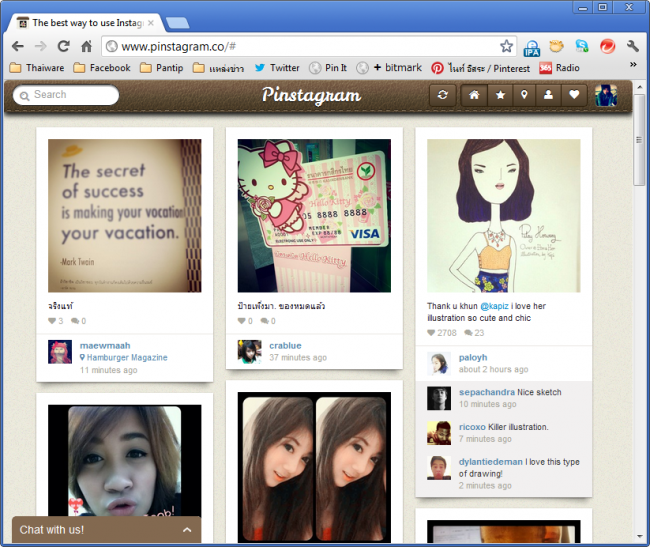Click the @kapiz mention link
The width and height of the screenshot is (650, 547).
click(x=494, y=306)
